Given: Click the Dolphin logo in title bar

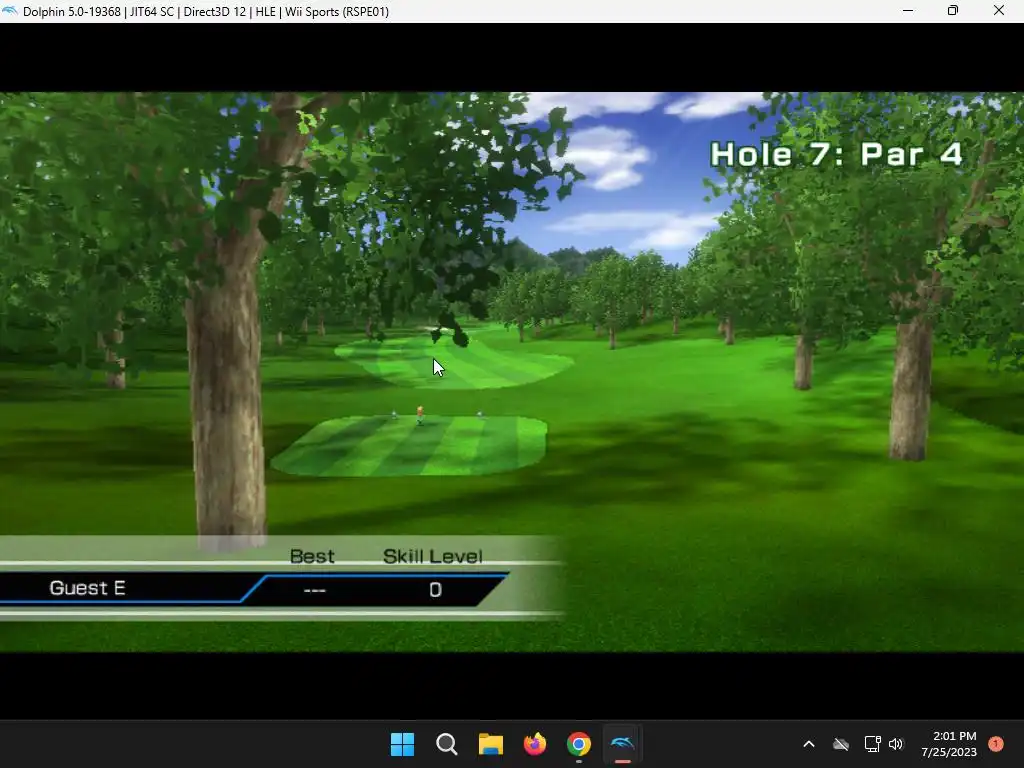Looking at the screenshot, I should point(10,11).
